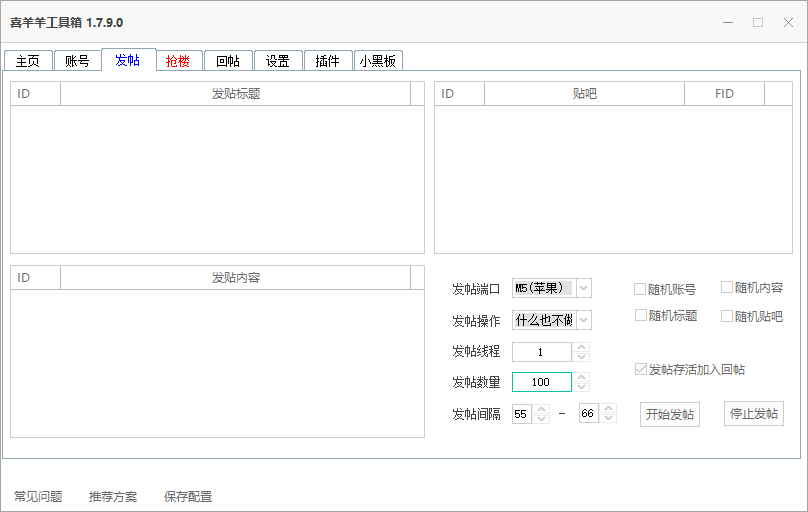
Task: Check the 随机标题 box
Action: 640,316
